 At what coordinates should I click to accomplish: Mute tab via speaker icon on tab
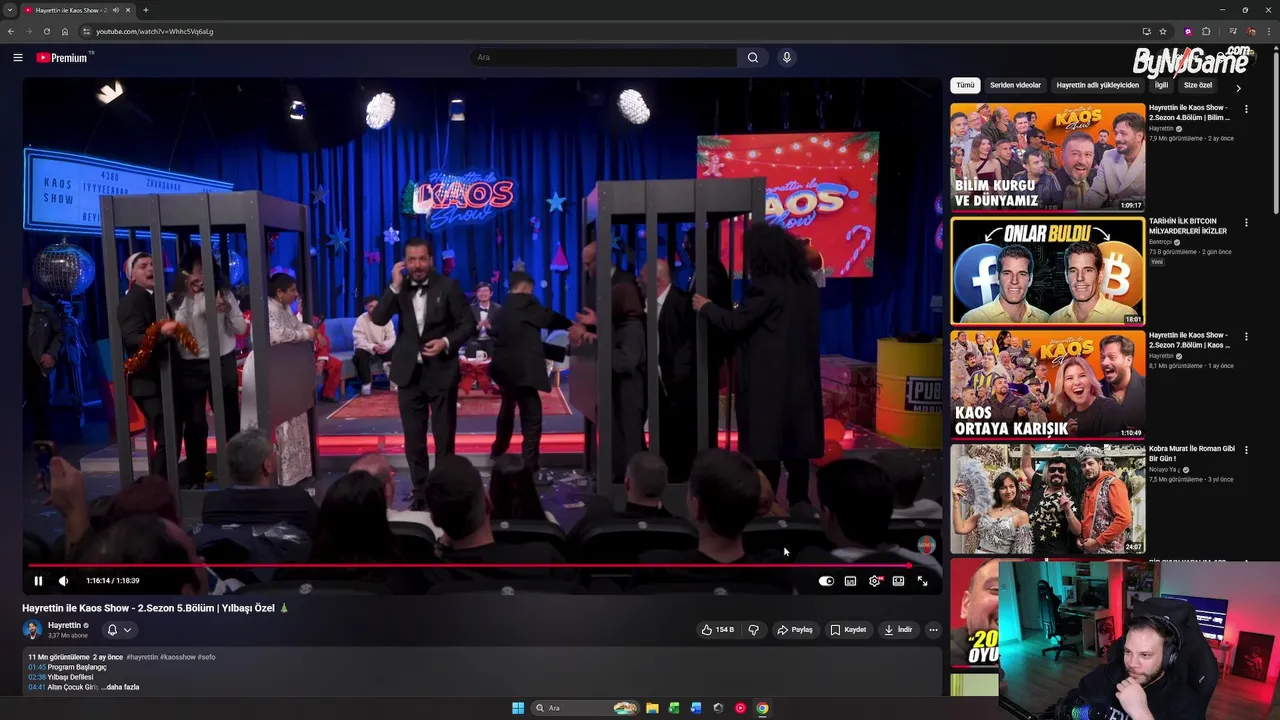tap(116, 10)
